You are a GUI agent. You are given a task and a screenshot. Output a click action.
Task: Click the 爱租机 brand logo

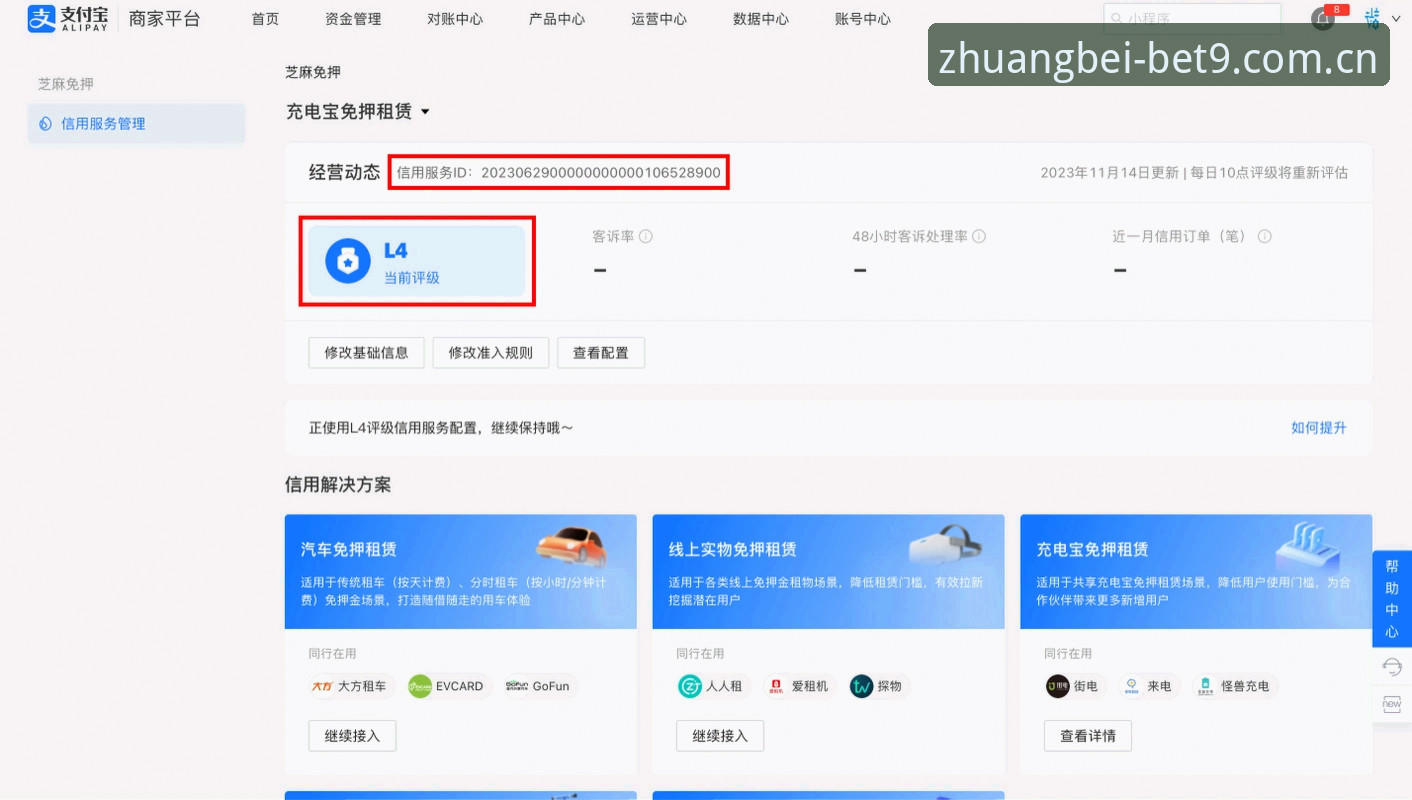775,686
